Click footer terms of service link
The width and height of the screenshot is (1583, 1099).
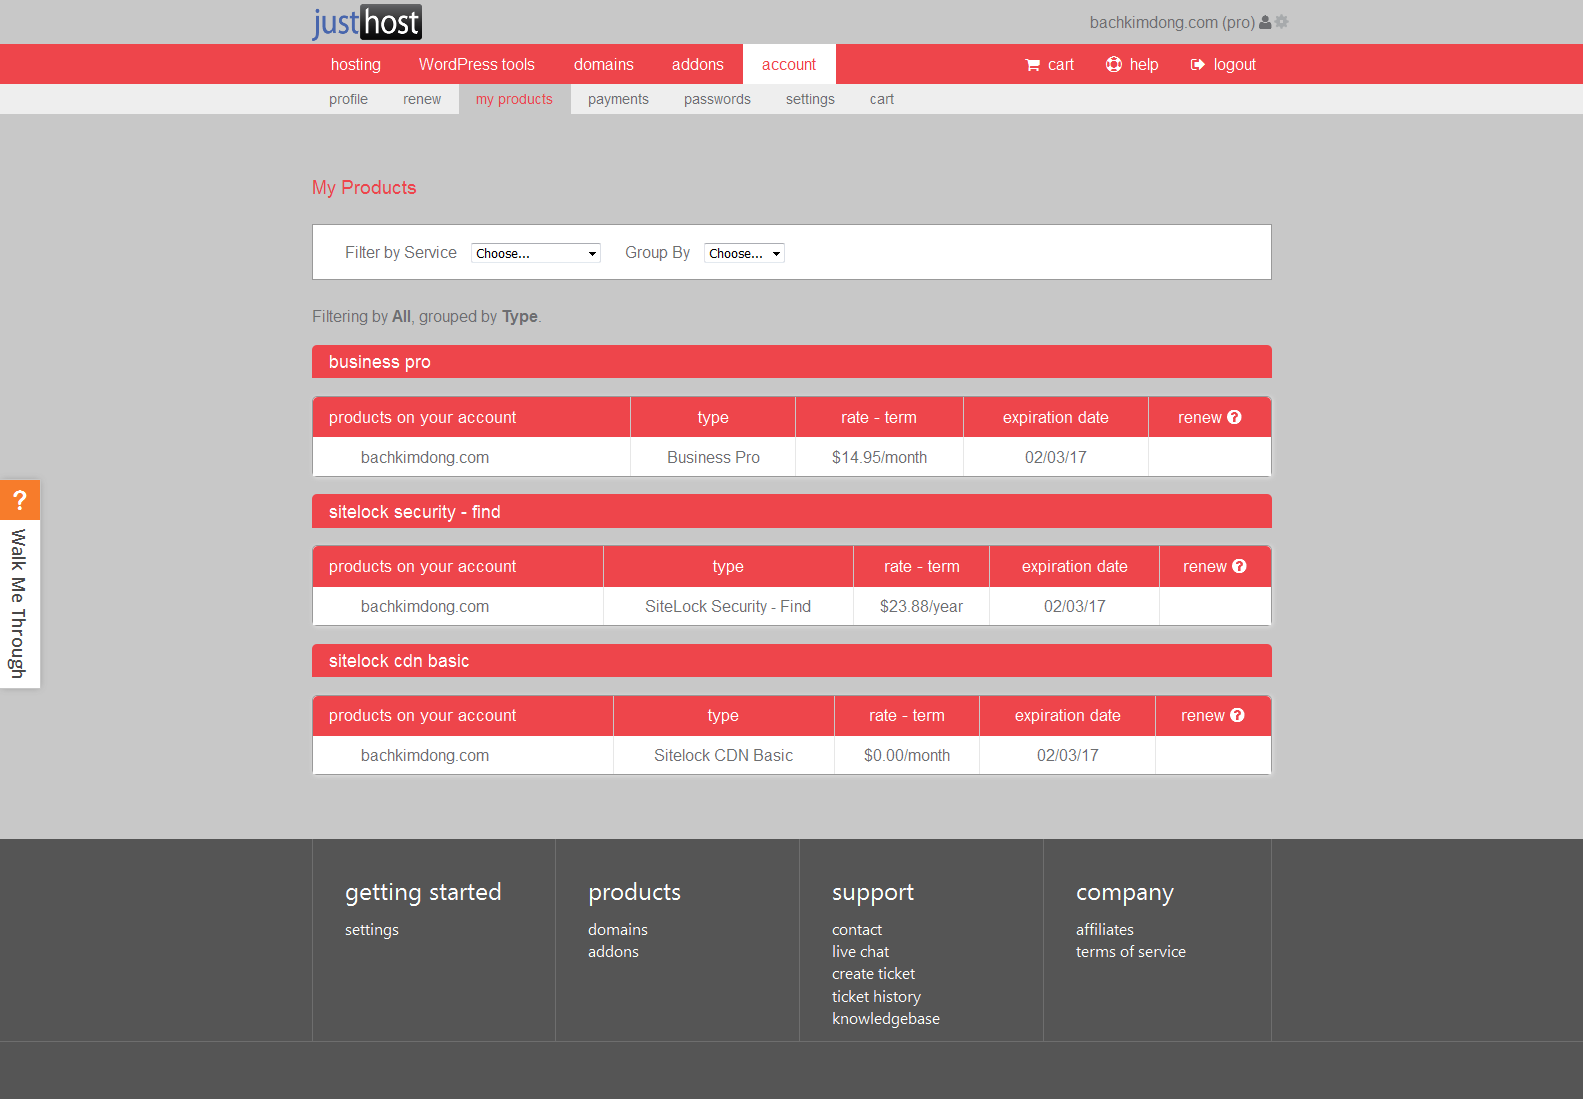1131,951
